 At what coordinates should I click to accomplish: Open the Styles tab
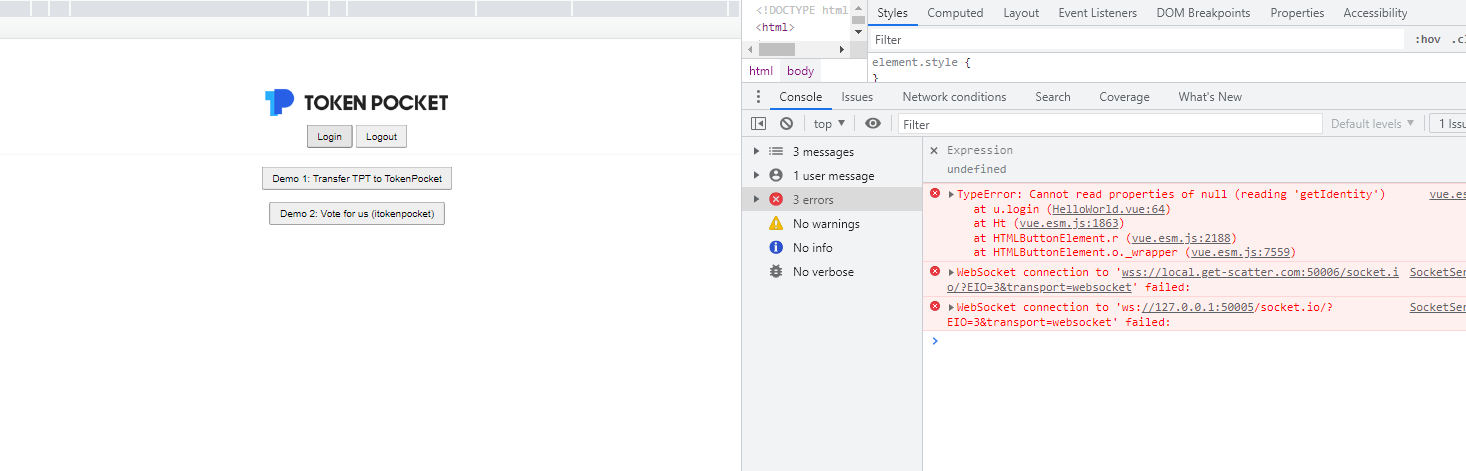pos(892,13)
